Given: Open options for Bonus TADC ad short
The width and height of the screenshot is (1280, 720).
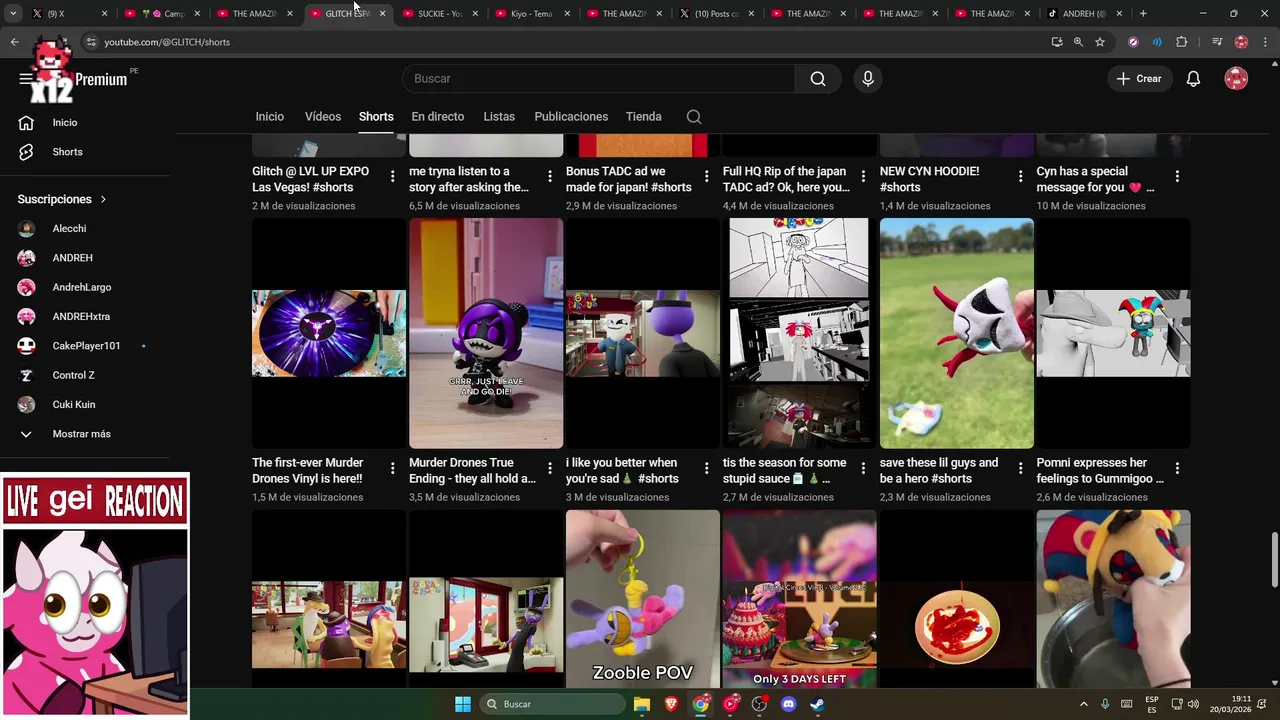Looking at the screenshot, I should pyautogui.click(x=706, y=176).
